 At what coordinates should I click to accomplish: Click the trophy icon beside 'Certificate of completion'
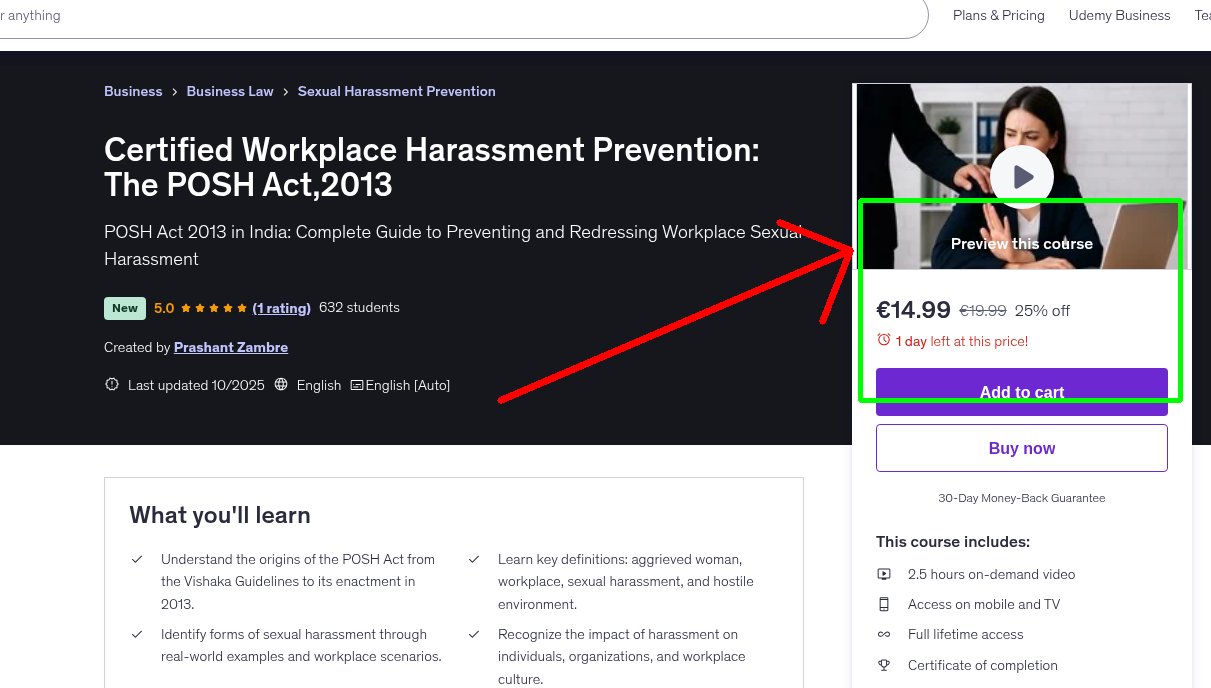tap(884, 665)
